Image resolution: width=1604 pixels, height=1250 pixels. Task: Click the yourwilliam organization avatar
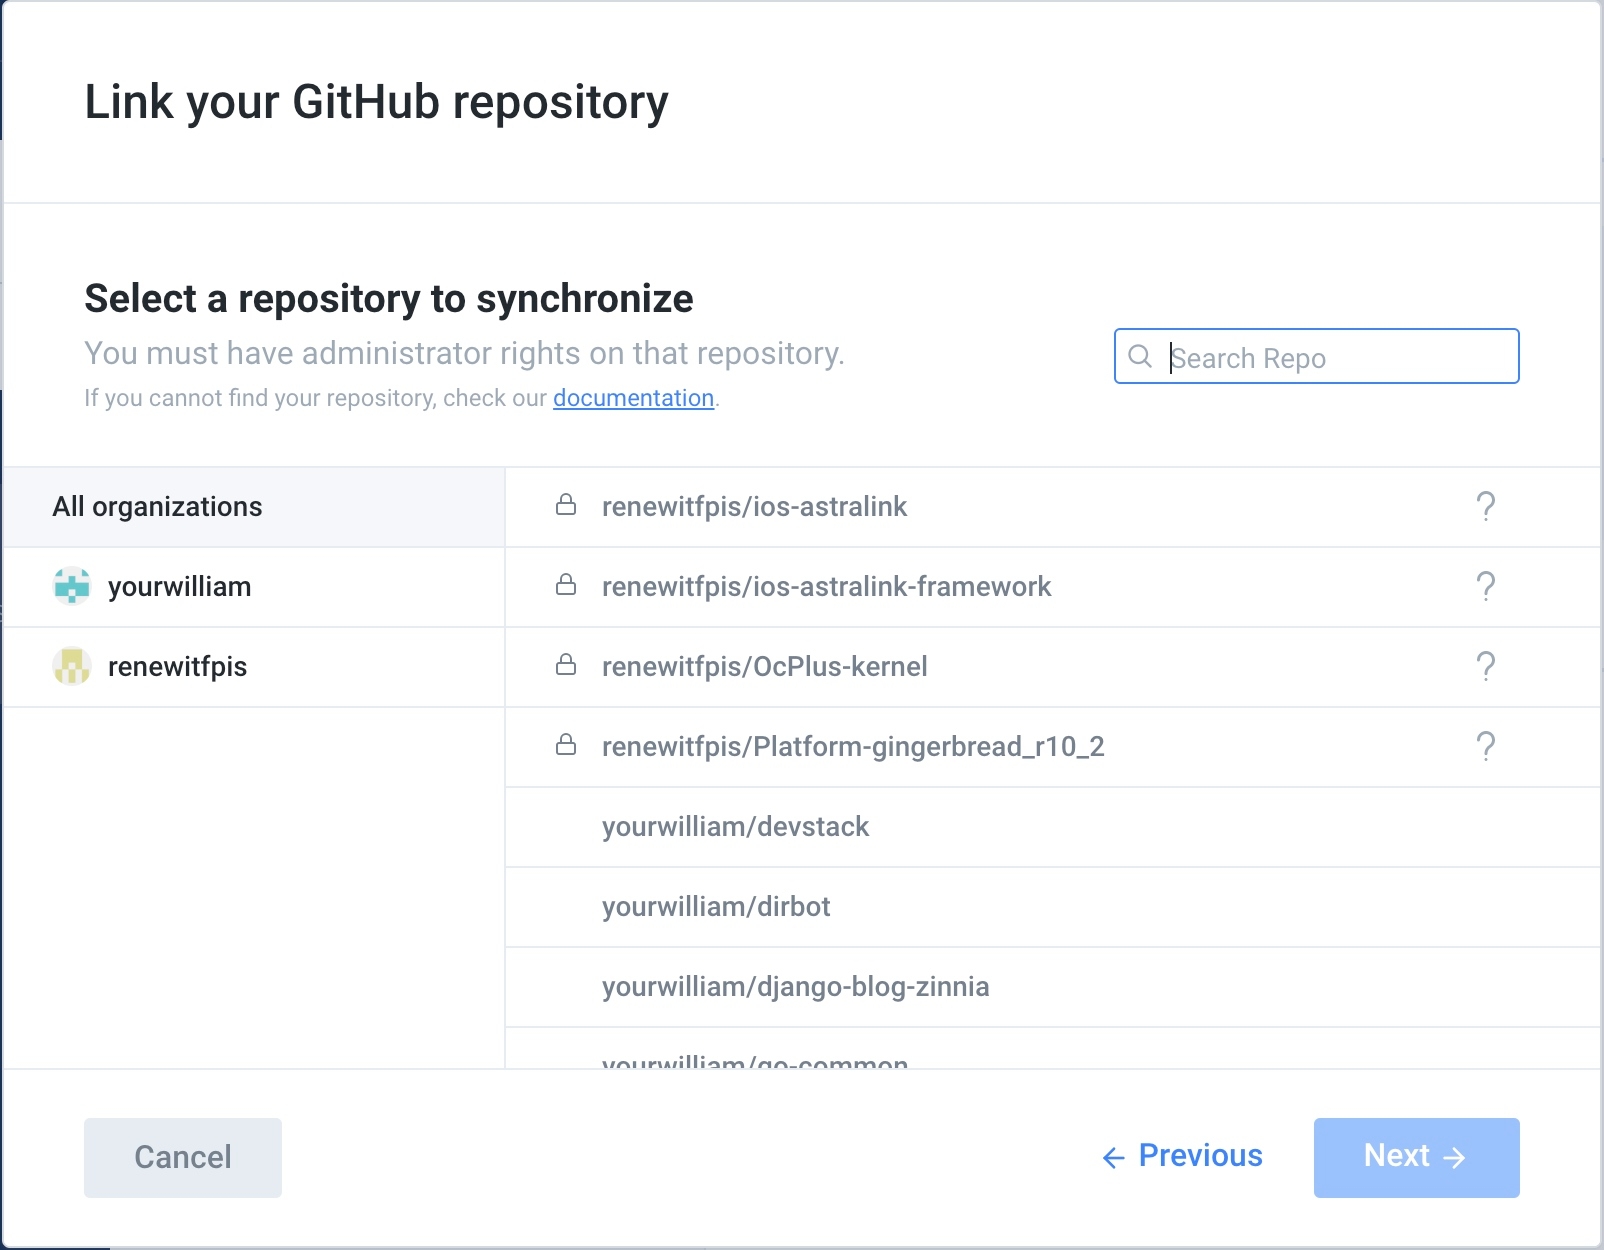(72, 587)
